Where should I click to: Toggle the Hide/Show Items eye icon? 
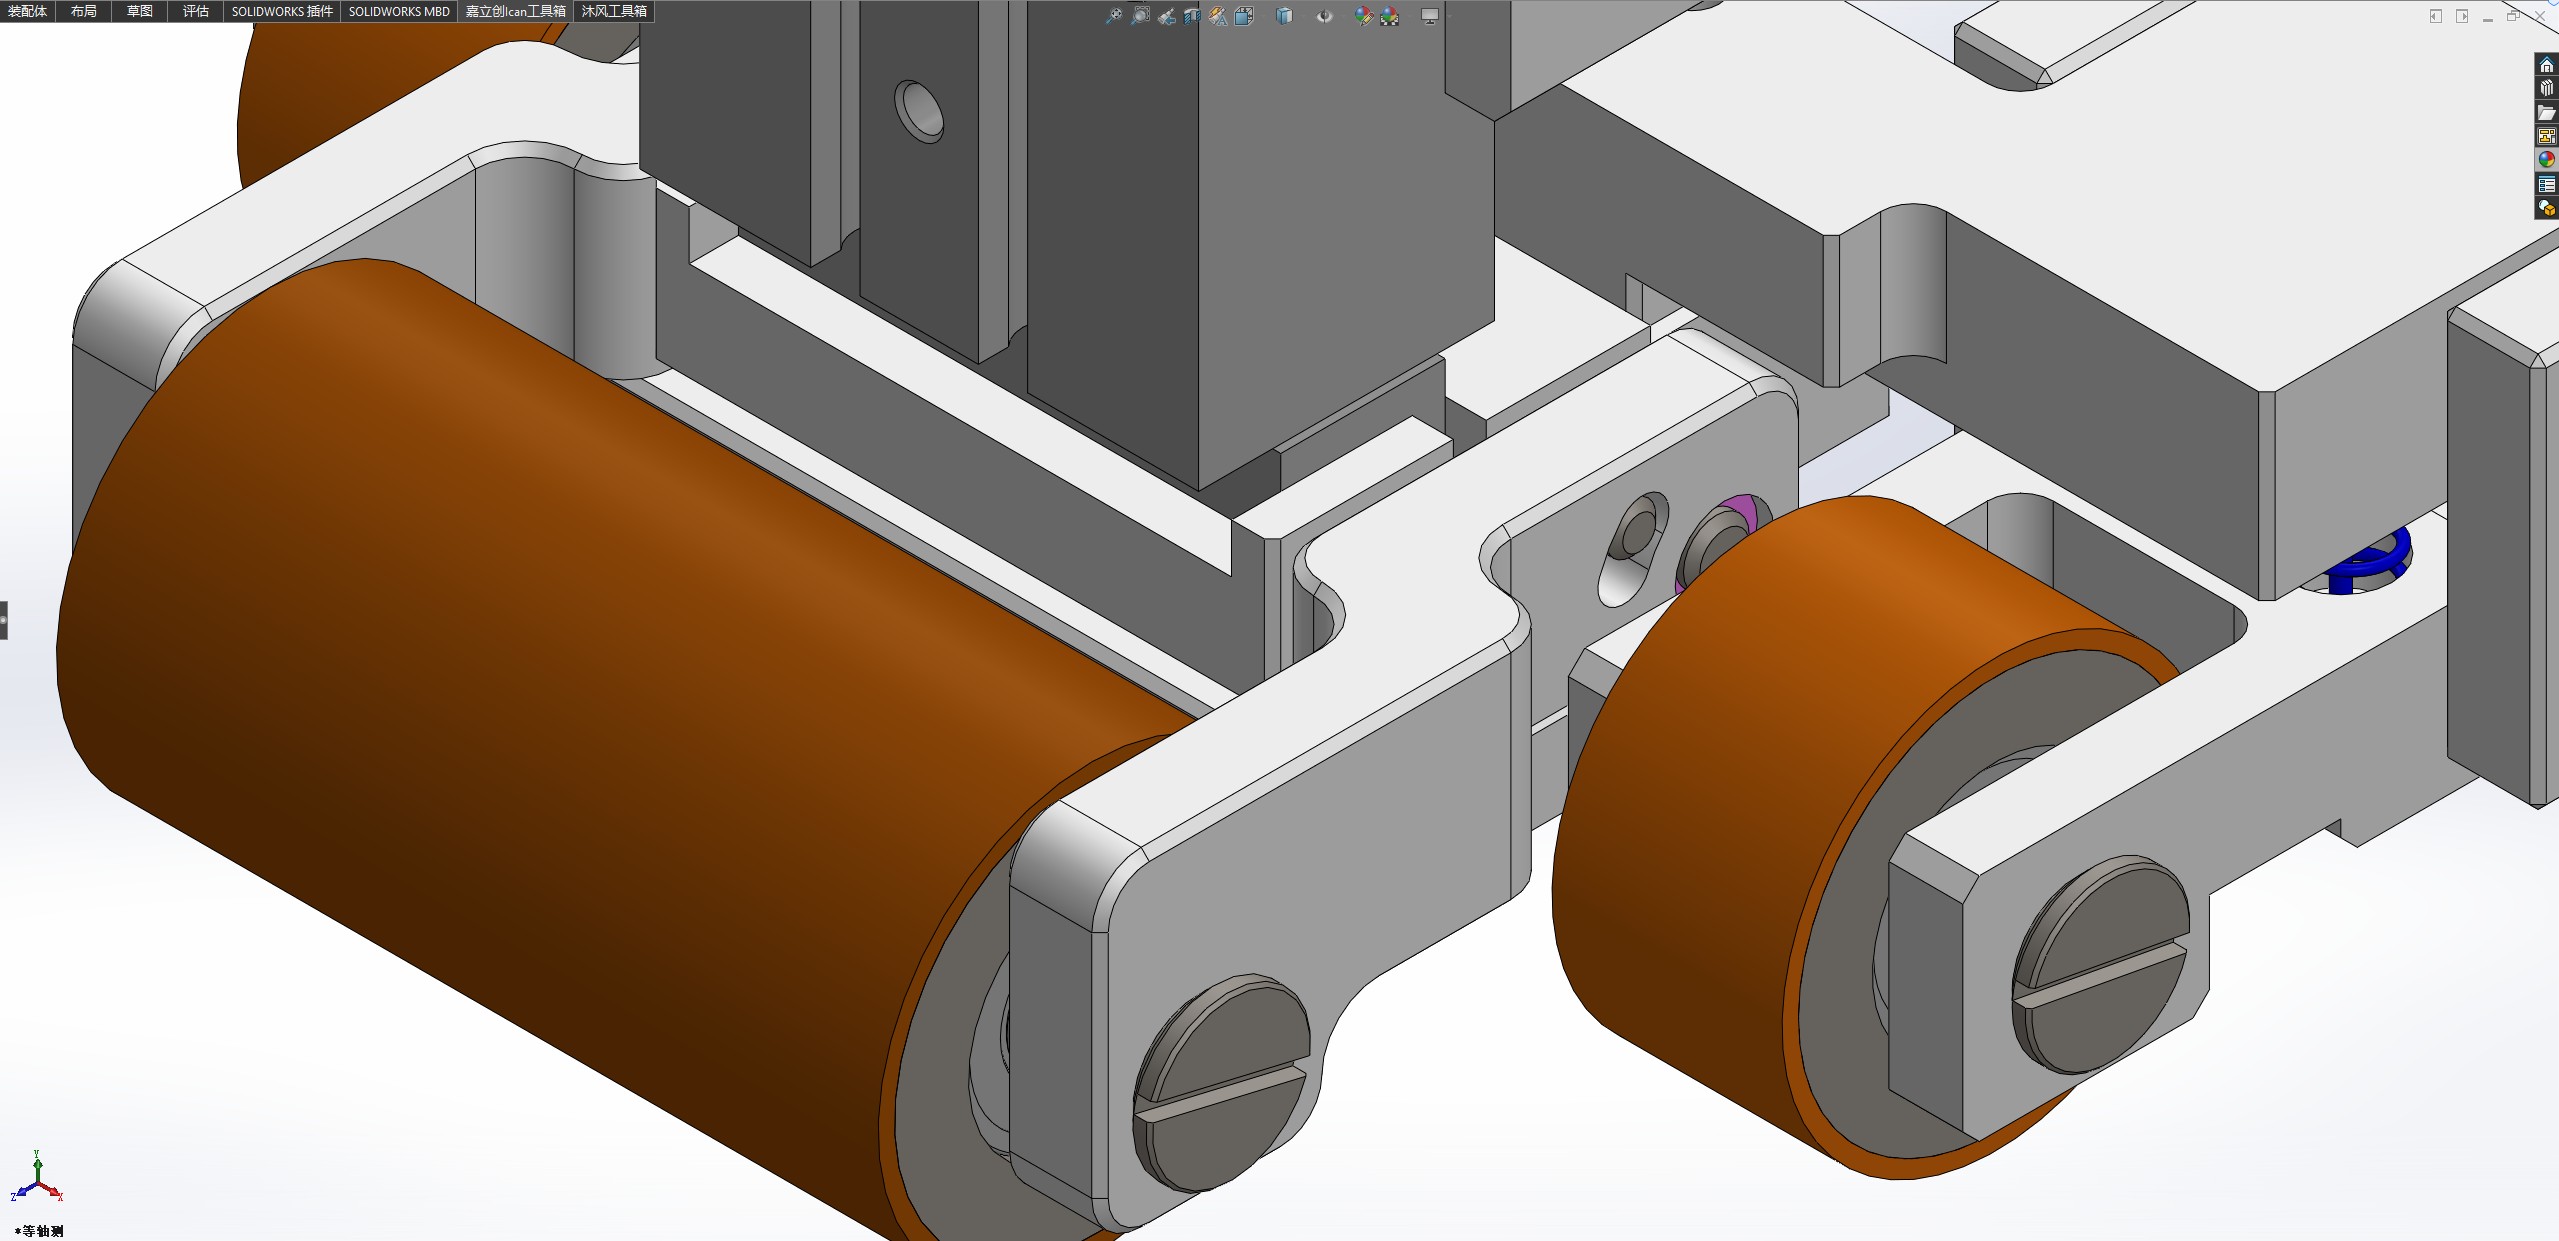1324,16
